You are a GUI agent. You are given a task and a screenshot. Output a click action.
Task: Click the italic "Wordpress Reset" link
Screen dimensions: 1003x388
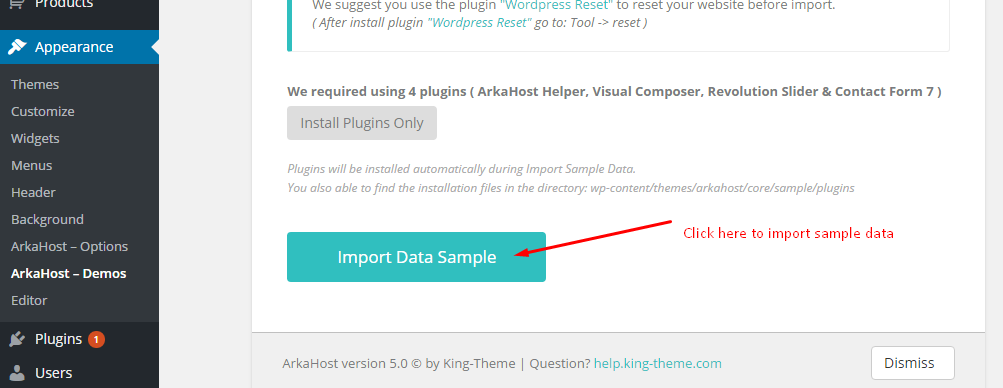pos(479,22)
